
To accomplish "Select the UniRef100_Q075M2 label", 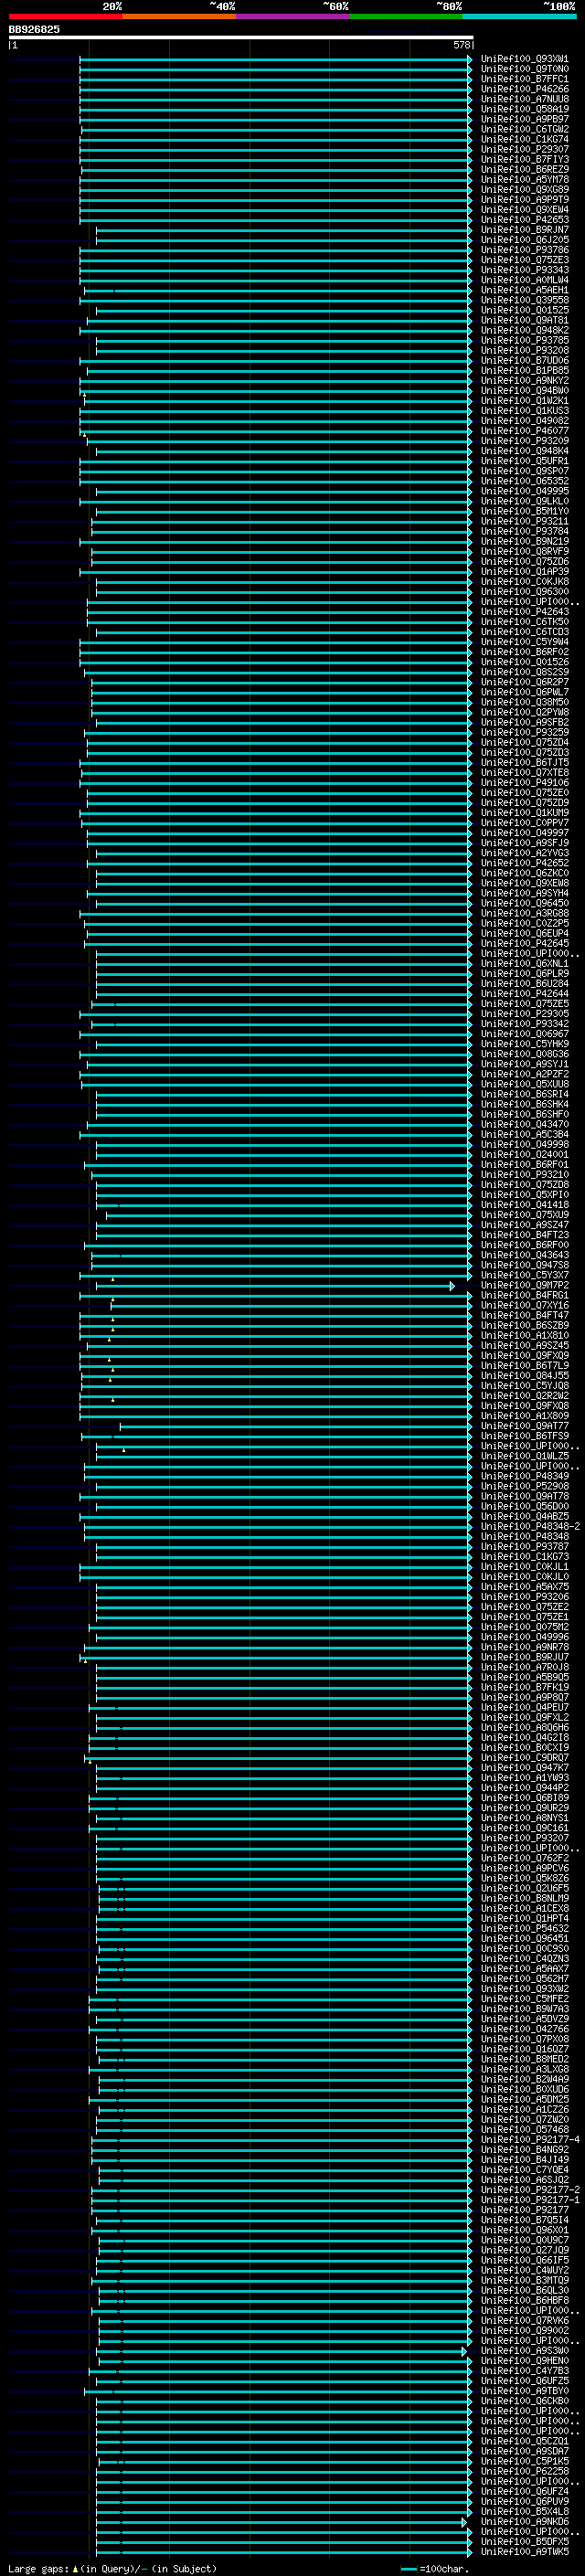I will tap(525, 1627).
